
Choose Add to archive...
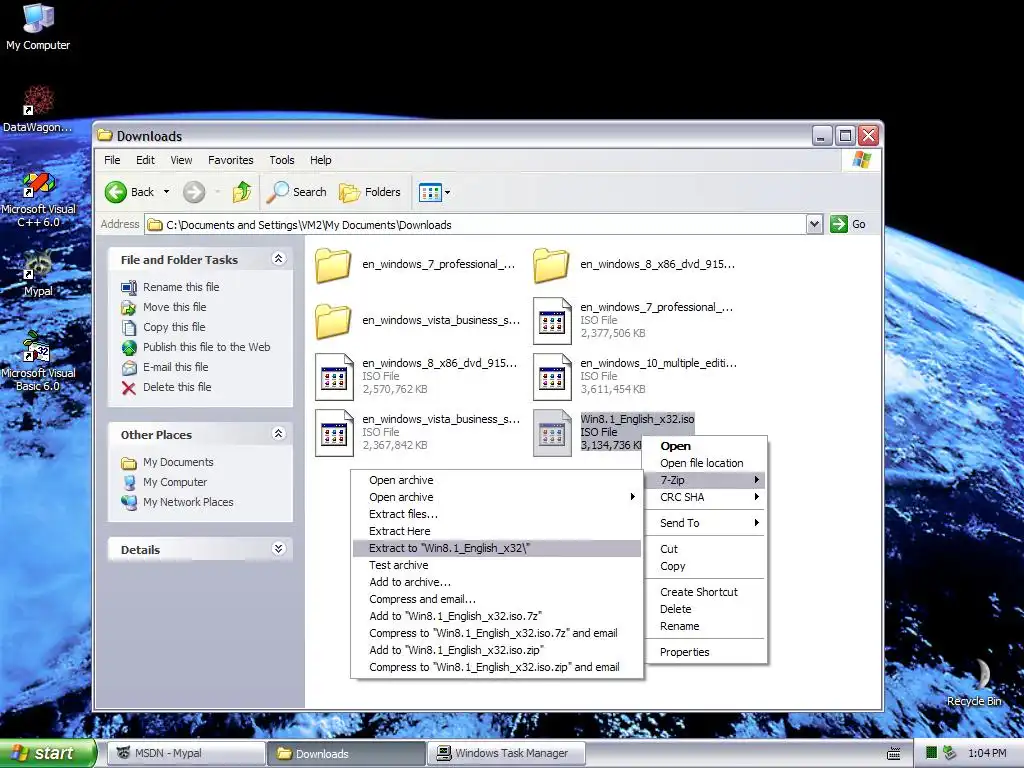pyautogui.click(x=496, y=582)
